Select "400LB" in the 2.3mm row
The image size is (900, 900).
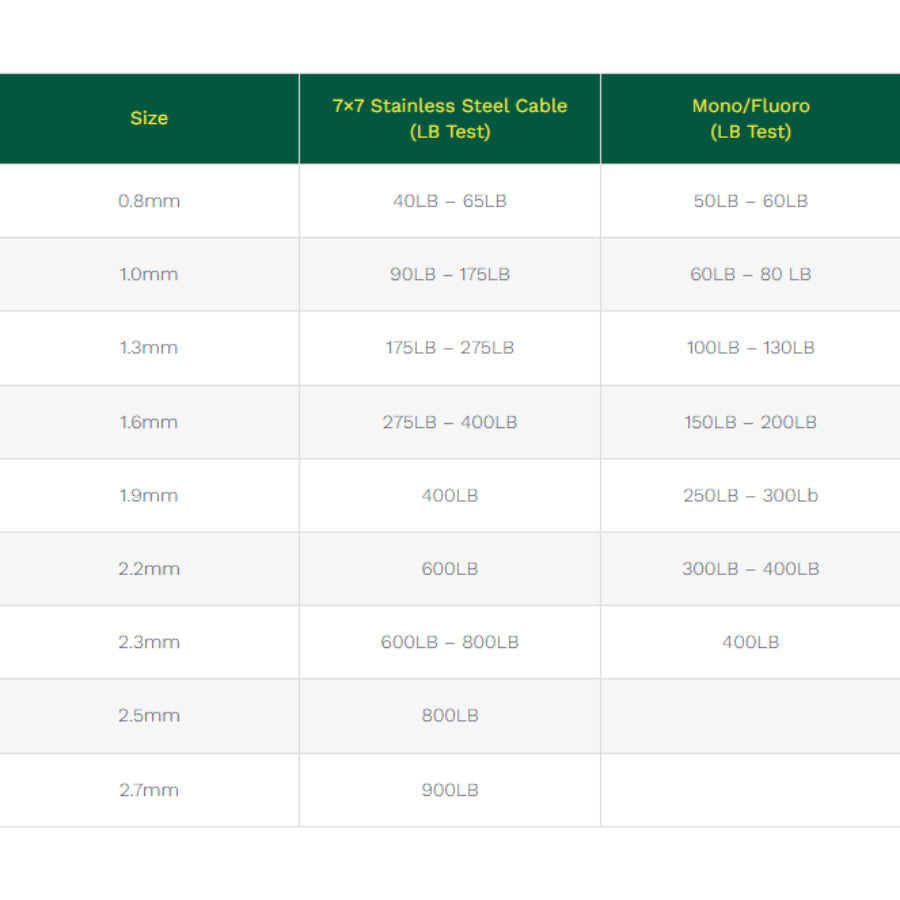[751, 642]
